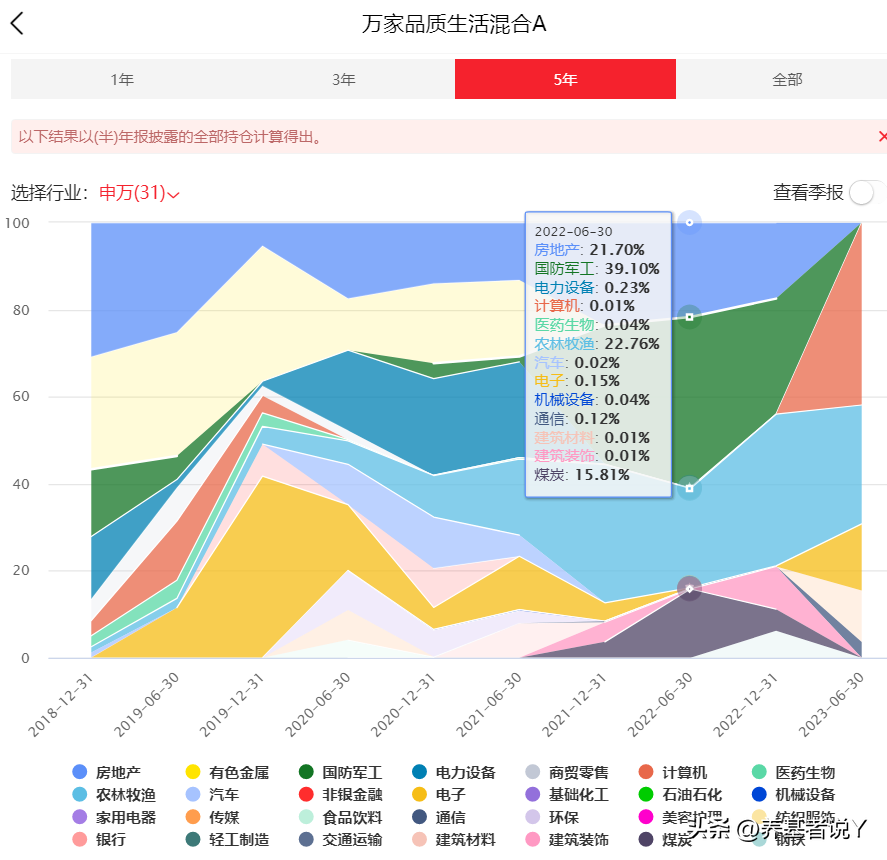Toggle 房地产 legend series
The image size is (887, 860).
click(106, 772)
